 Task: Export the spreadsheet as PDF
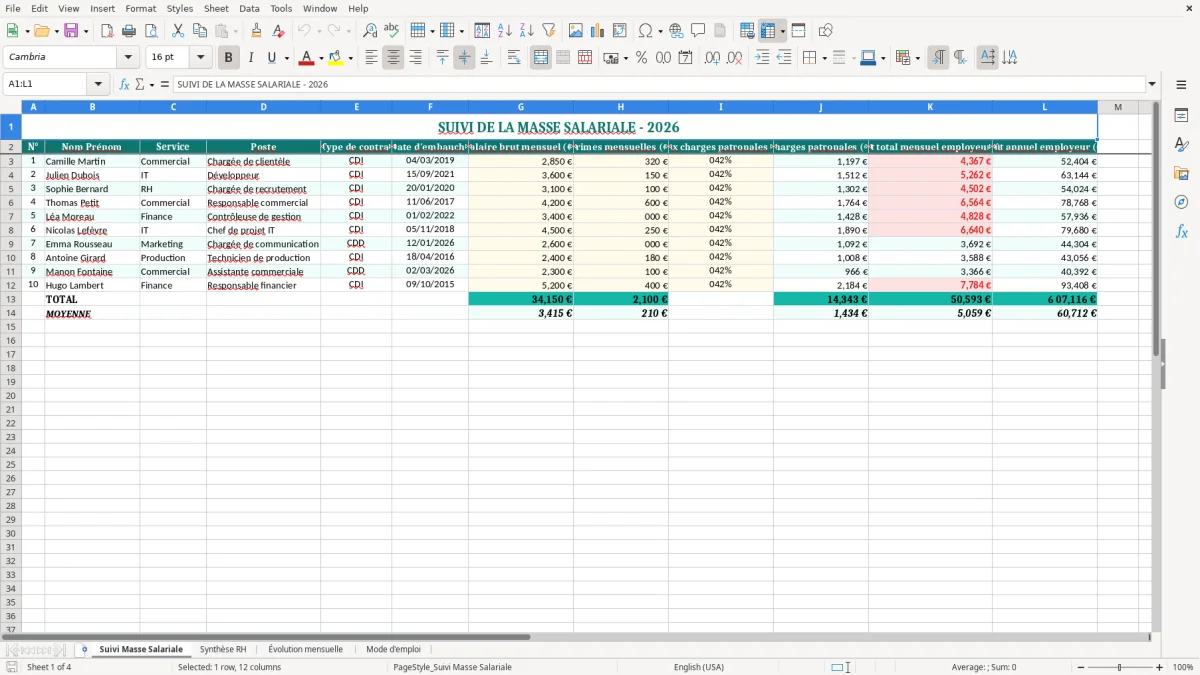click(x=107, y=31)
